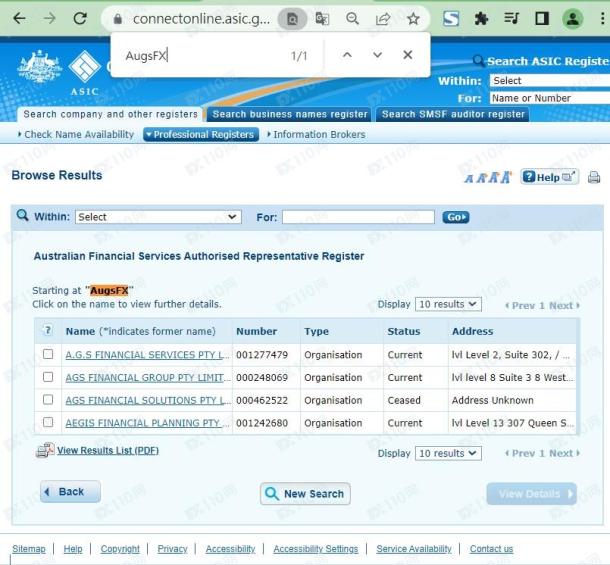Tick checkbox for AGS FINANCIAL GROUP
This screenshot has width=610, height=565.
48,377
